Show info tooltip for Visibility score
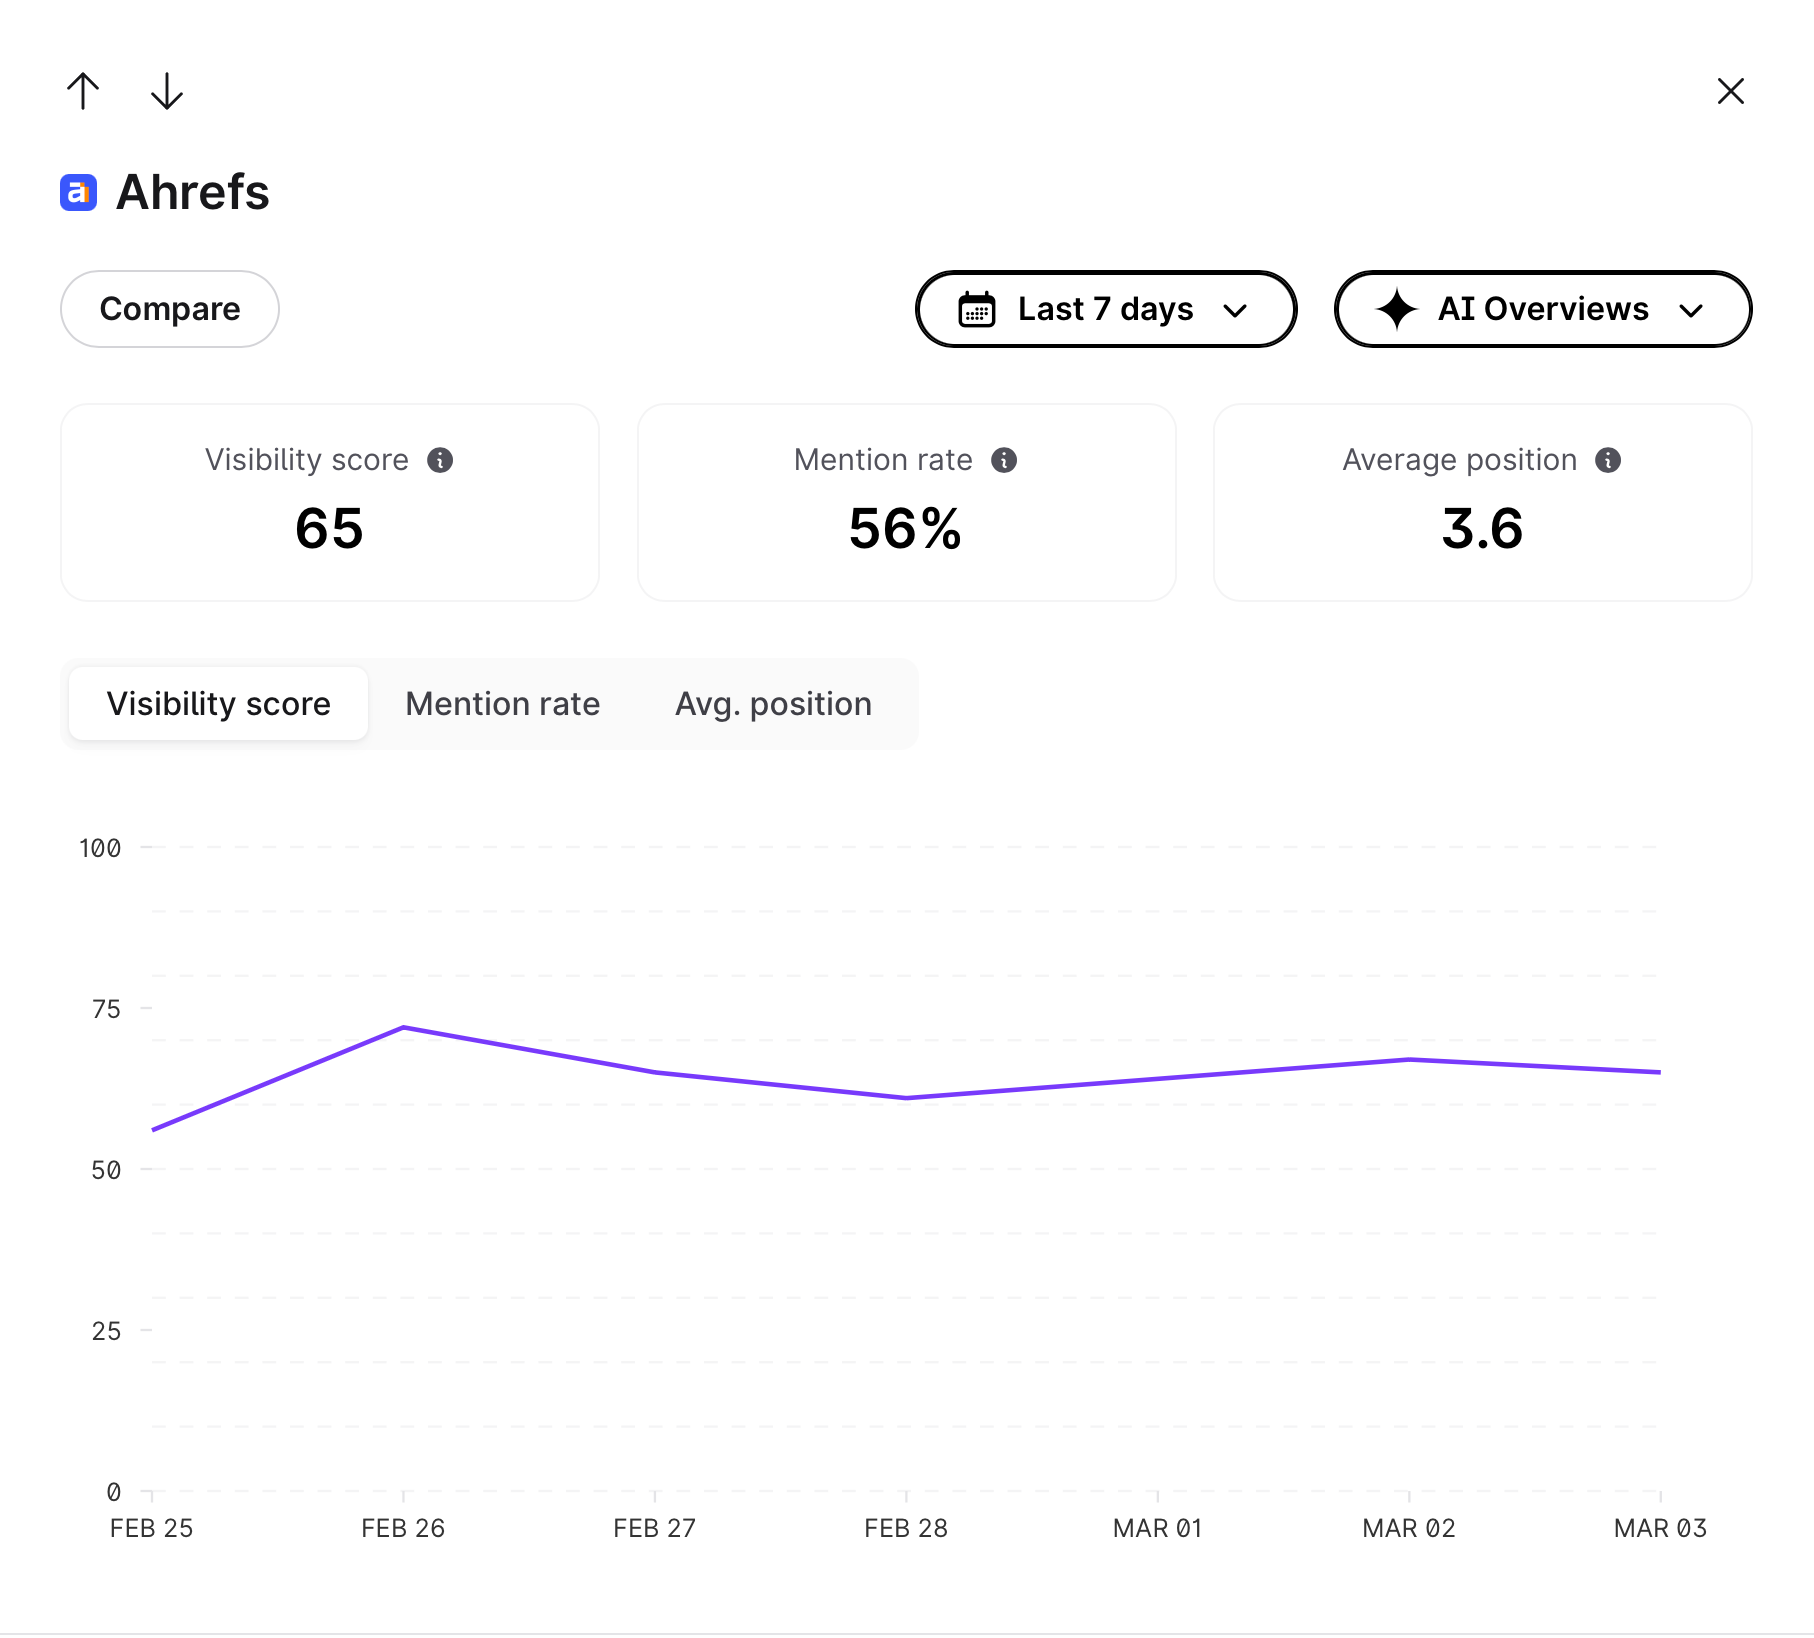Screen dimensions: 1814x1638 point(440,460)
